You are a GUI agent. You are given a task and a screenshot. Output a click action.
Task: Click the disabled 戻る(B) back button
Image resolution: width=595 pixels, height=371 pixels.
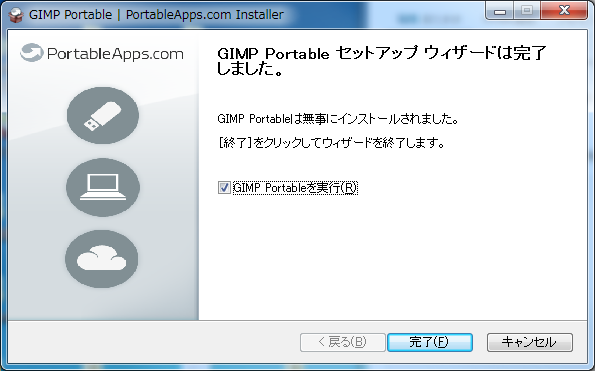343,342
